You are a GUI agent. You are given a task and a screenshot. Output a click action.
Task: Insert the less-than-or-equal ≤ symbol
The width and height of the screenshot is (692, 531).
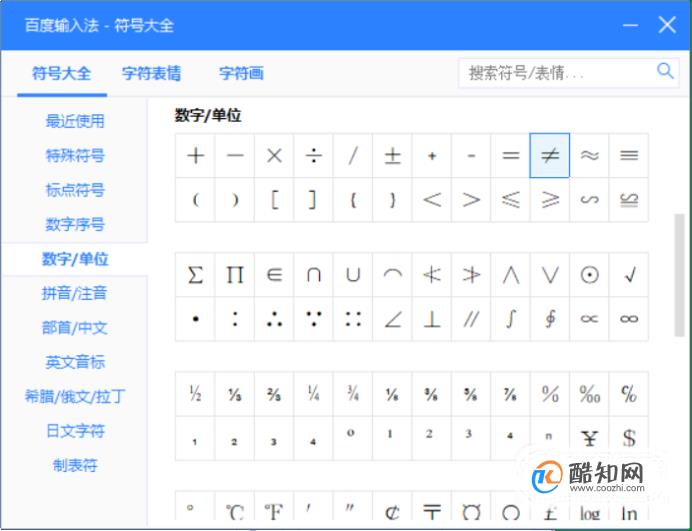(510, 200)
